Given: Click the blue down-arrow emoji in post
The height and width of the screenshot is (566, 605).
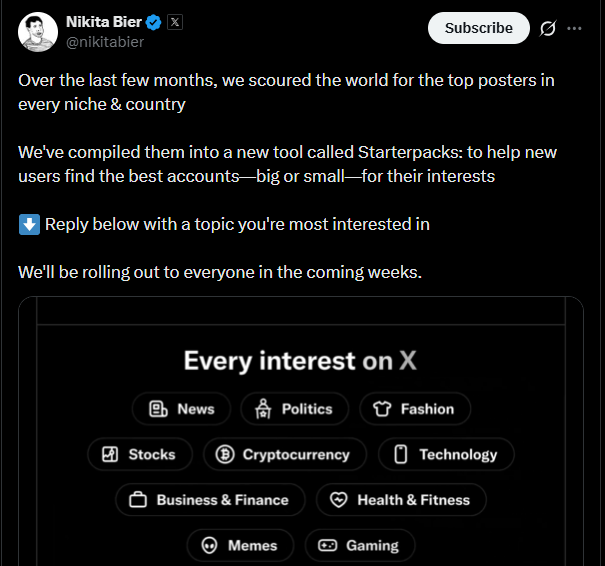Looking at the screenshot, I should [x=29, y=224].
